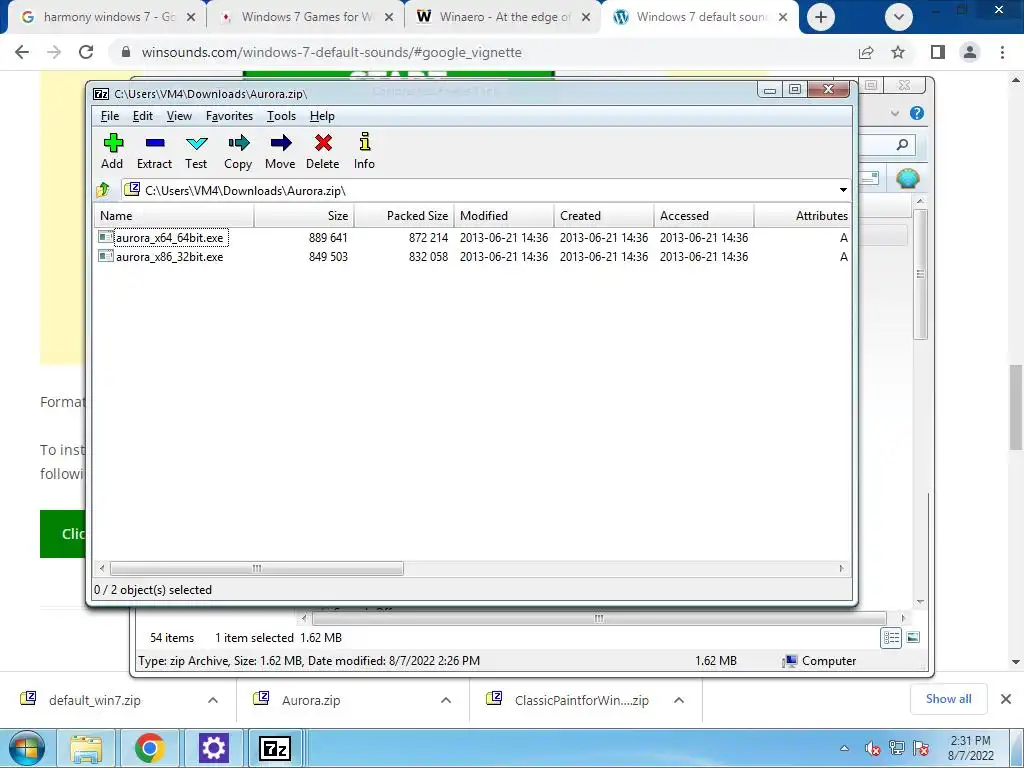Click Explorer search magnifier icon

coord(903,144)
